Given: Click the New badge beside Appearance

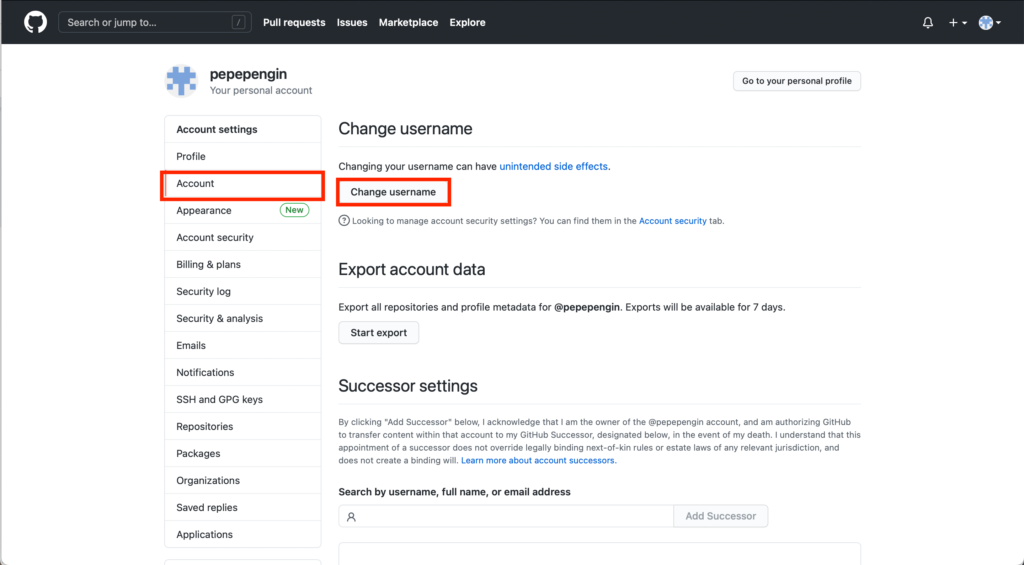Looking at the screenshot, I should pyautogui.click(x=294, y=210).
